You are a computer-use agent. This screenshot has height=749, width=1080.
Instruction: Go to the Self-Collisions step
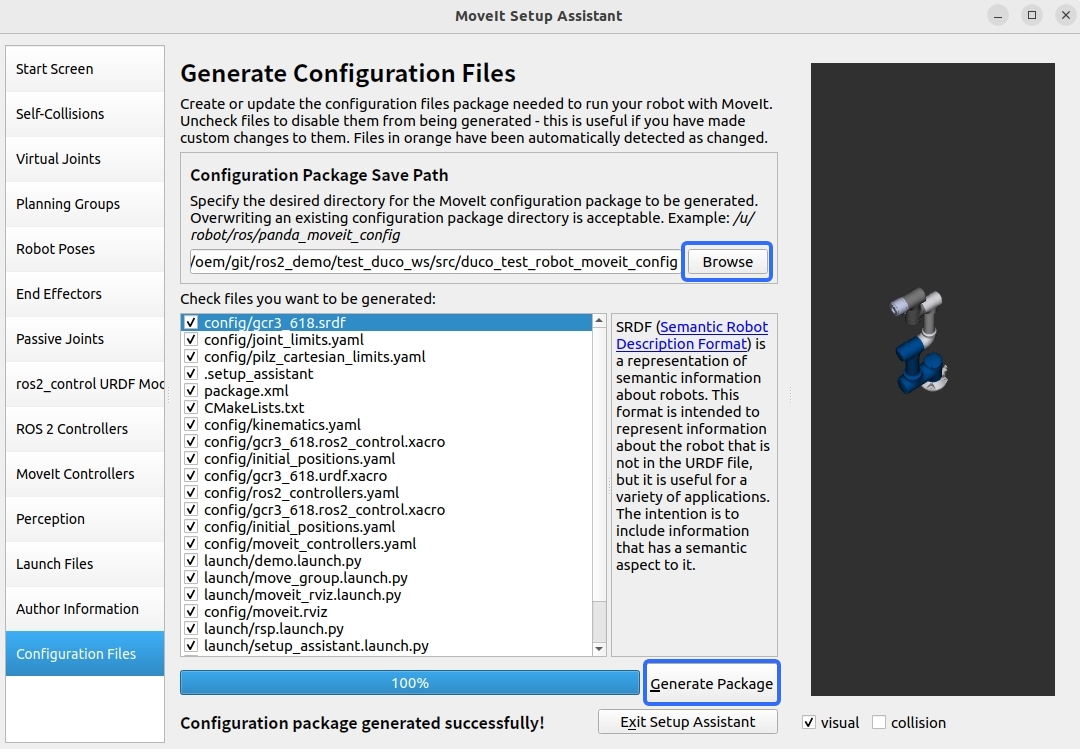[x=85, y=114]
